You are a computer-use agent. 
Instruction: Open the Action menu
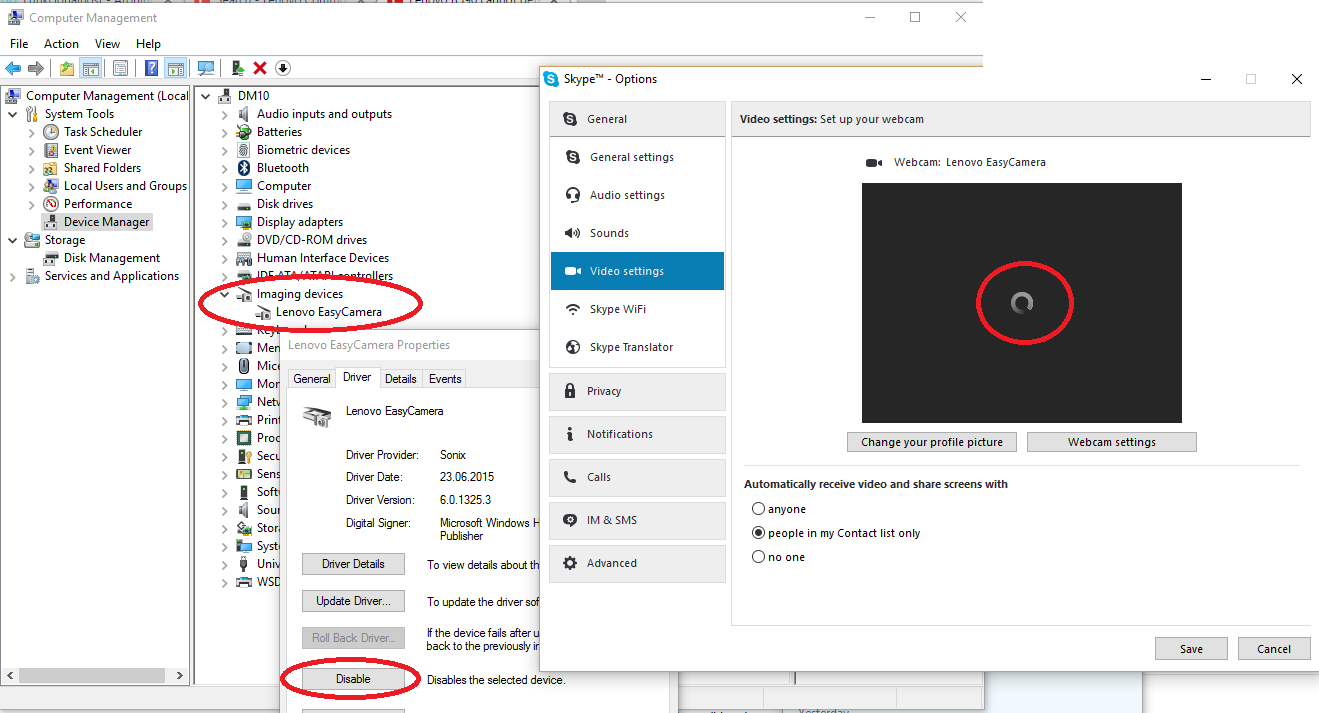pyautogui.click(x=61, y=44)
